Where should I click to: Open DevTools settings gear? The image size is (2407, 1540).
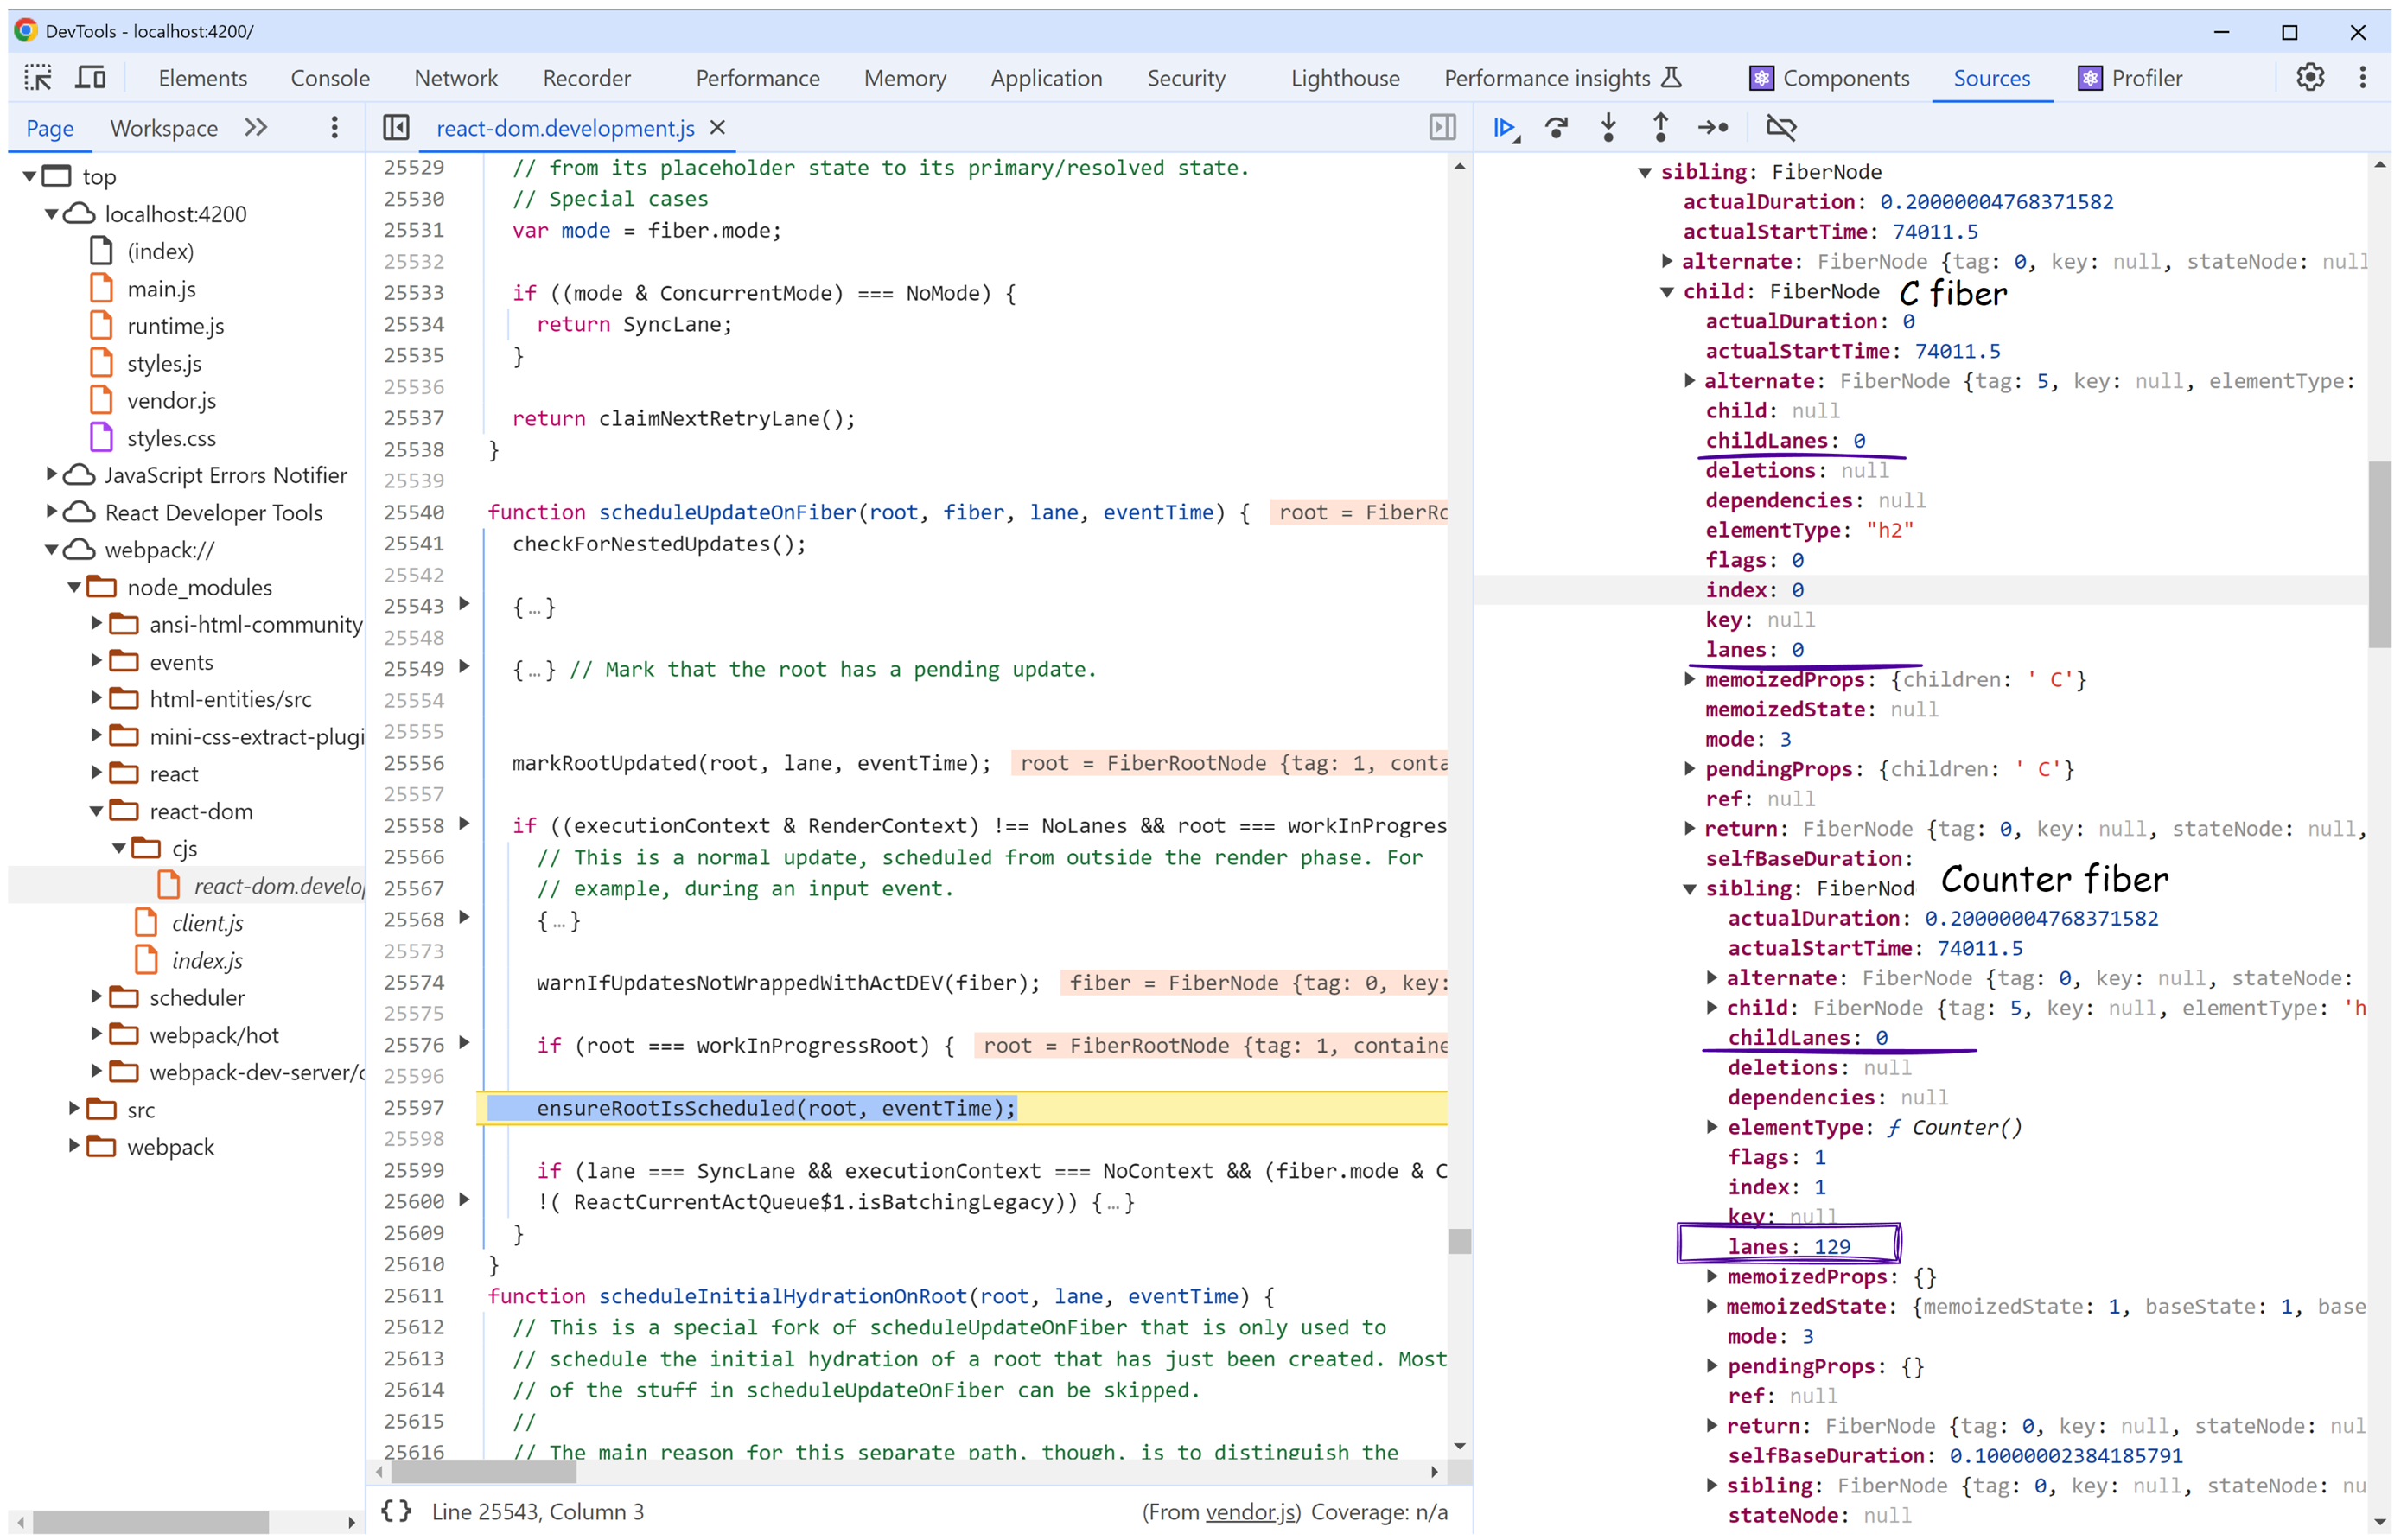pyautogui.click(x=2309, y=78)
